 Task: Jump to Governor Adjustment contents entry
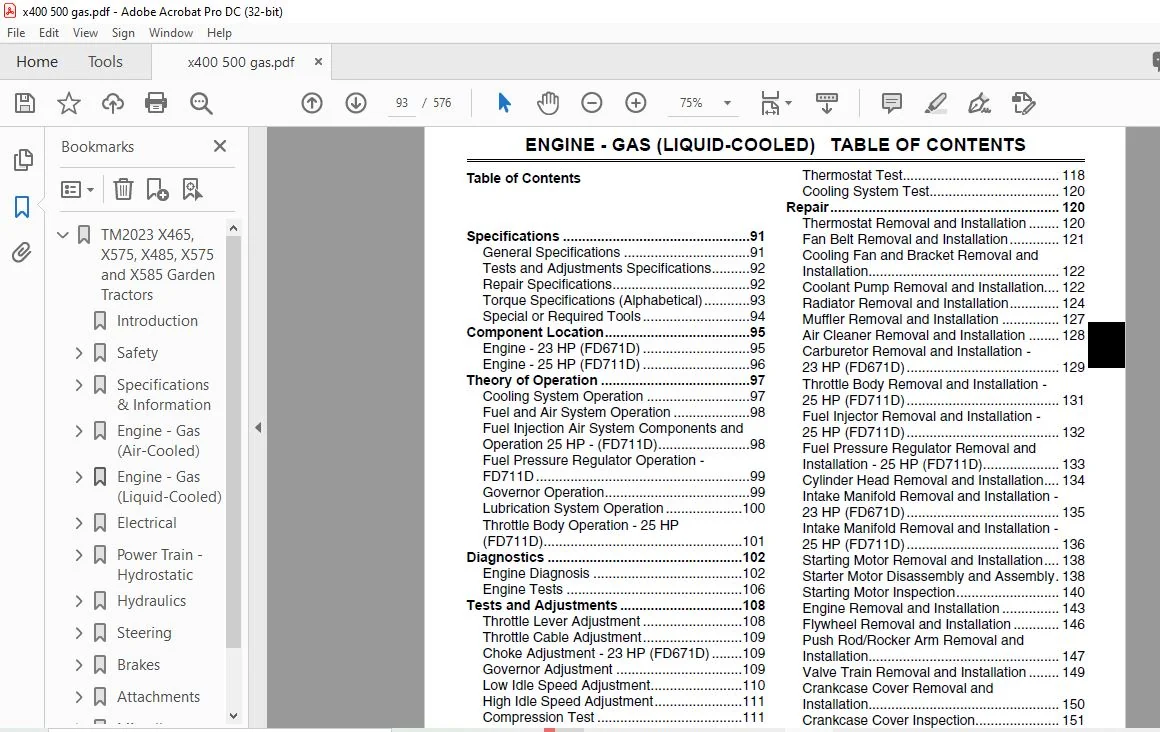point(624,669)
